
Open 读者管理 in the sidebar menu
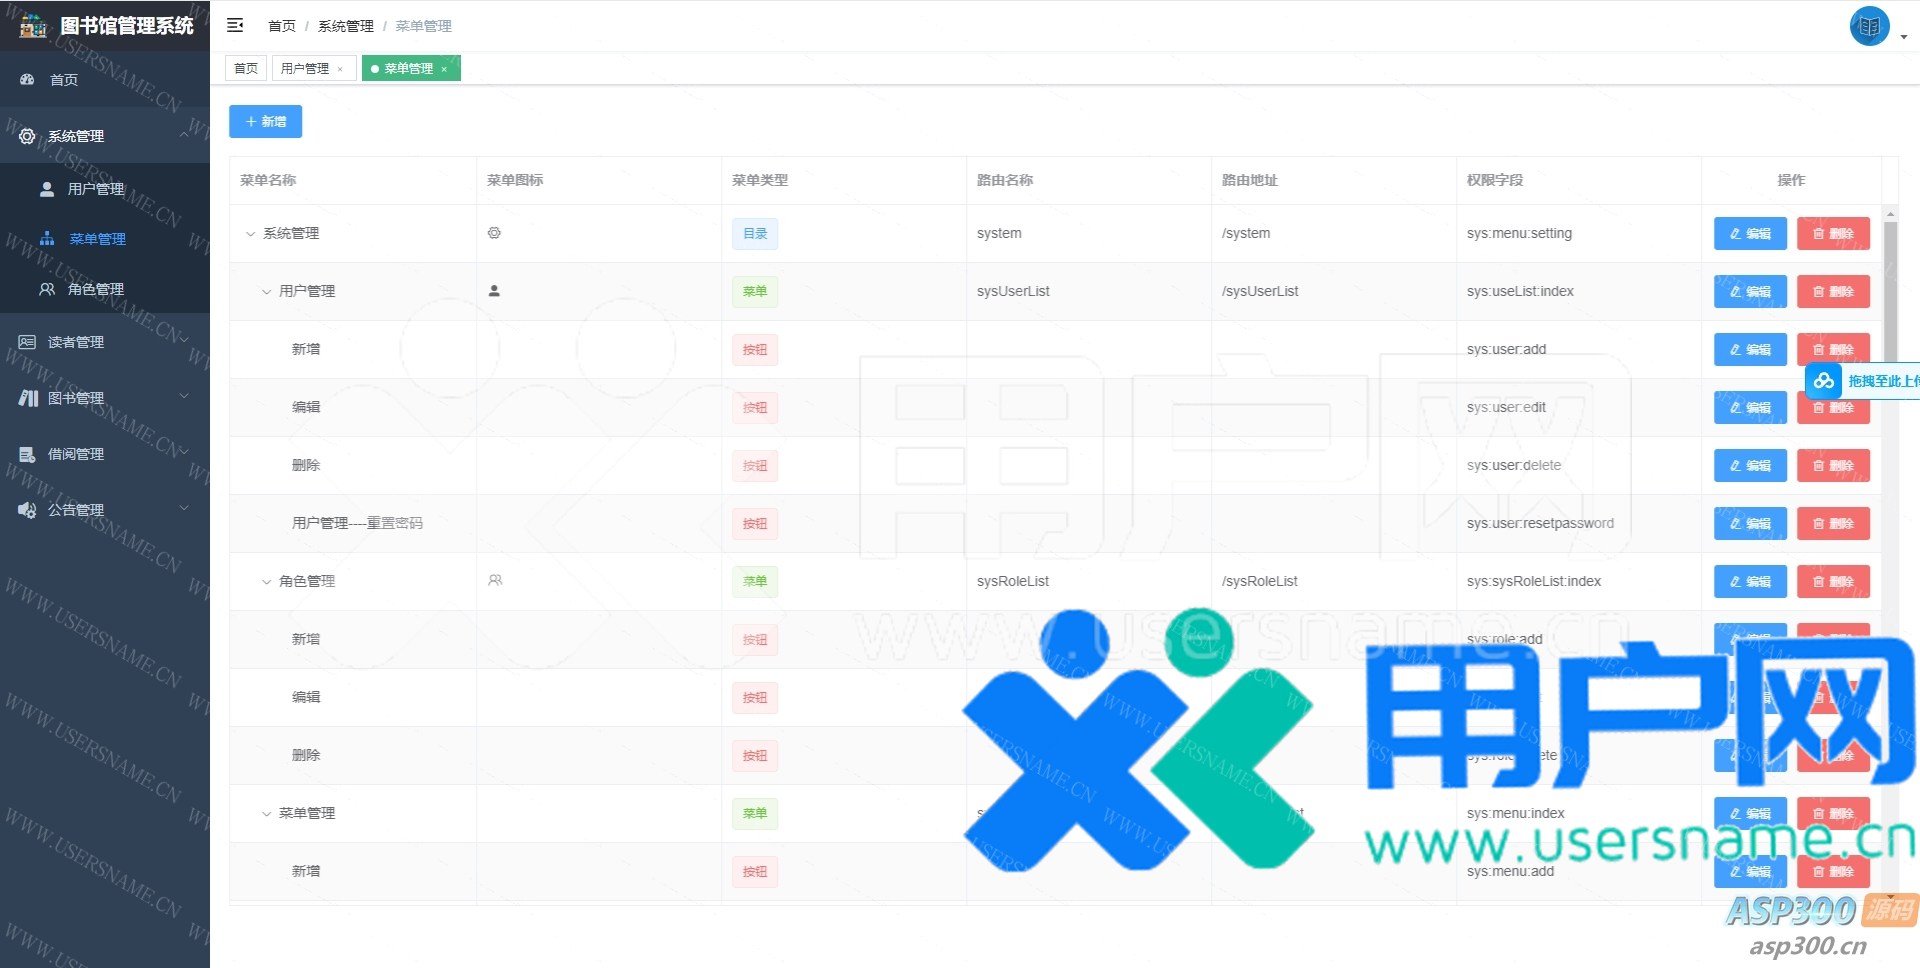pyautogui.click(x=76, y=342)
